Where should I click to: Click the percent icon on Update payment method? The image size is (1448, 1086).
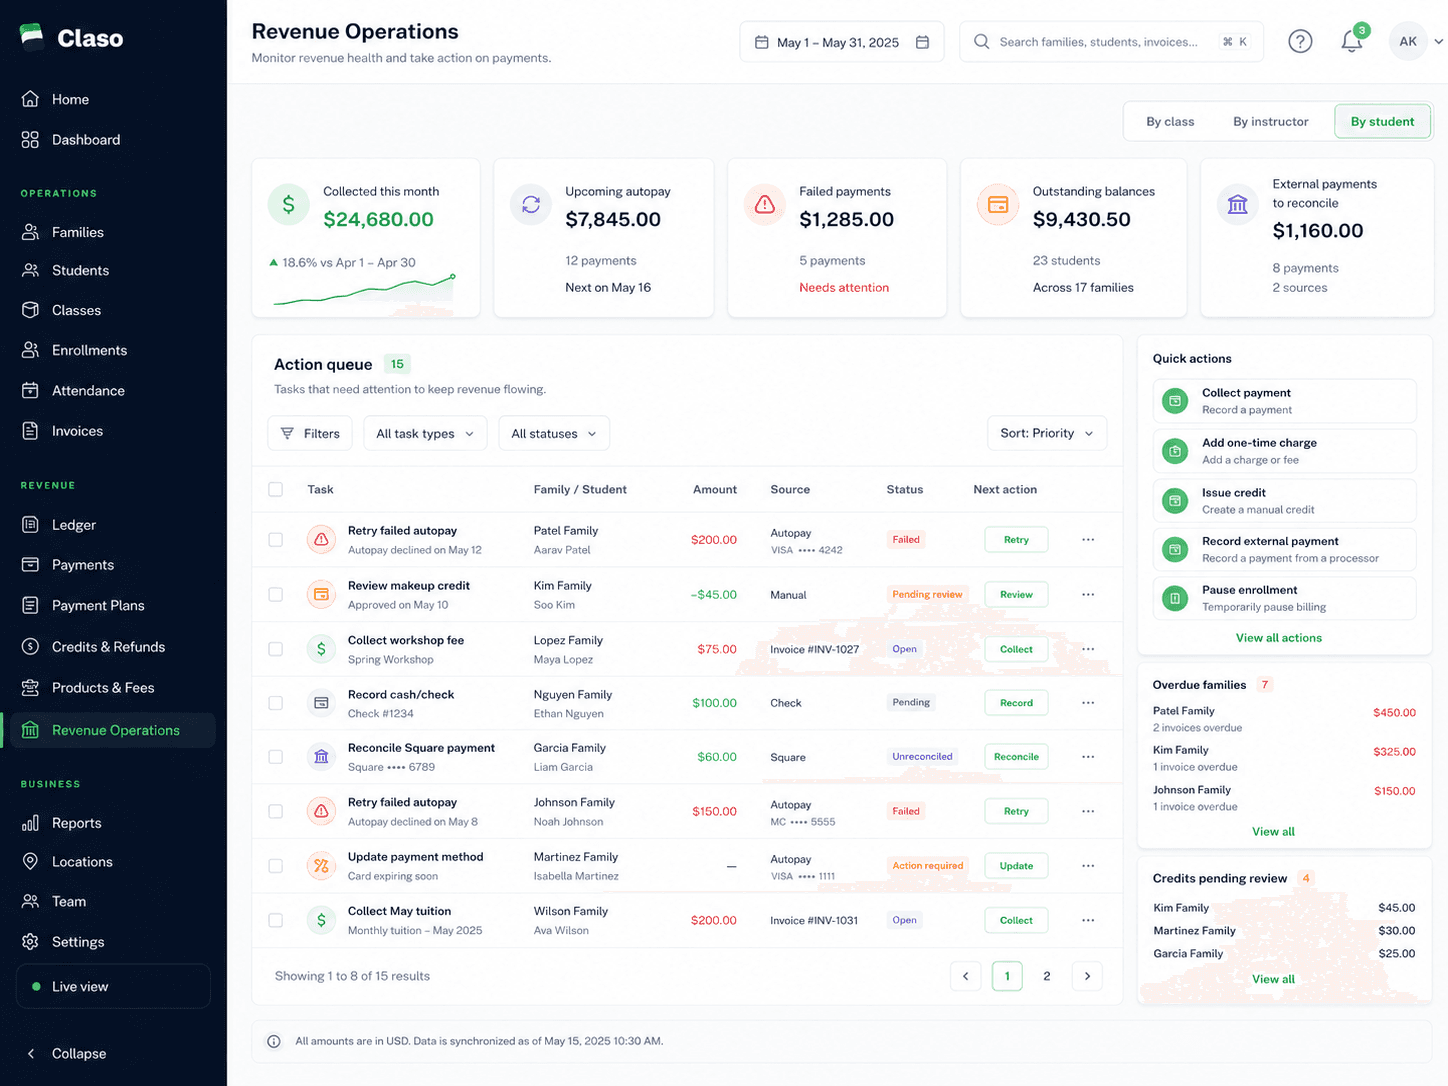tap(321, 866)
